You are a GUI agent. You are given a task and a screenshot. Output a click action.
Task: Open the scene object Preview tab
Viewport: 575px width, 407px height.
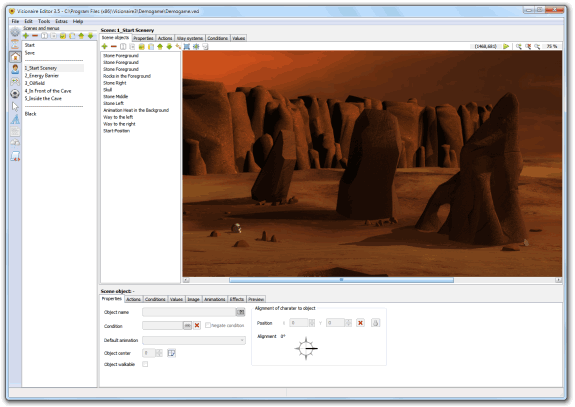coord(256,299)
